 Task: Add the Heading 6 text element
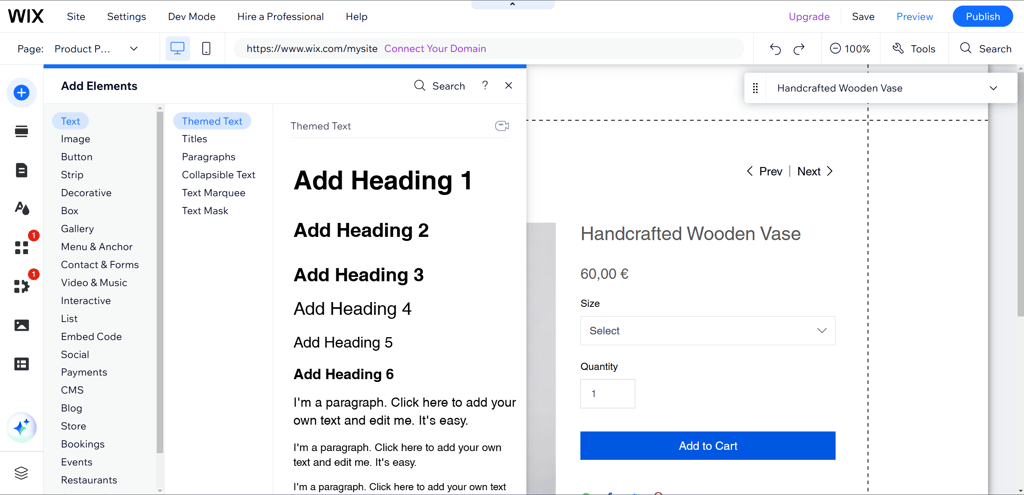pyautogui.click(x=344, y=374)
